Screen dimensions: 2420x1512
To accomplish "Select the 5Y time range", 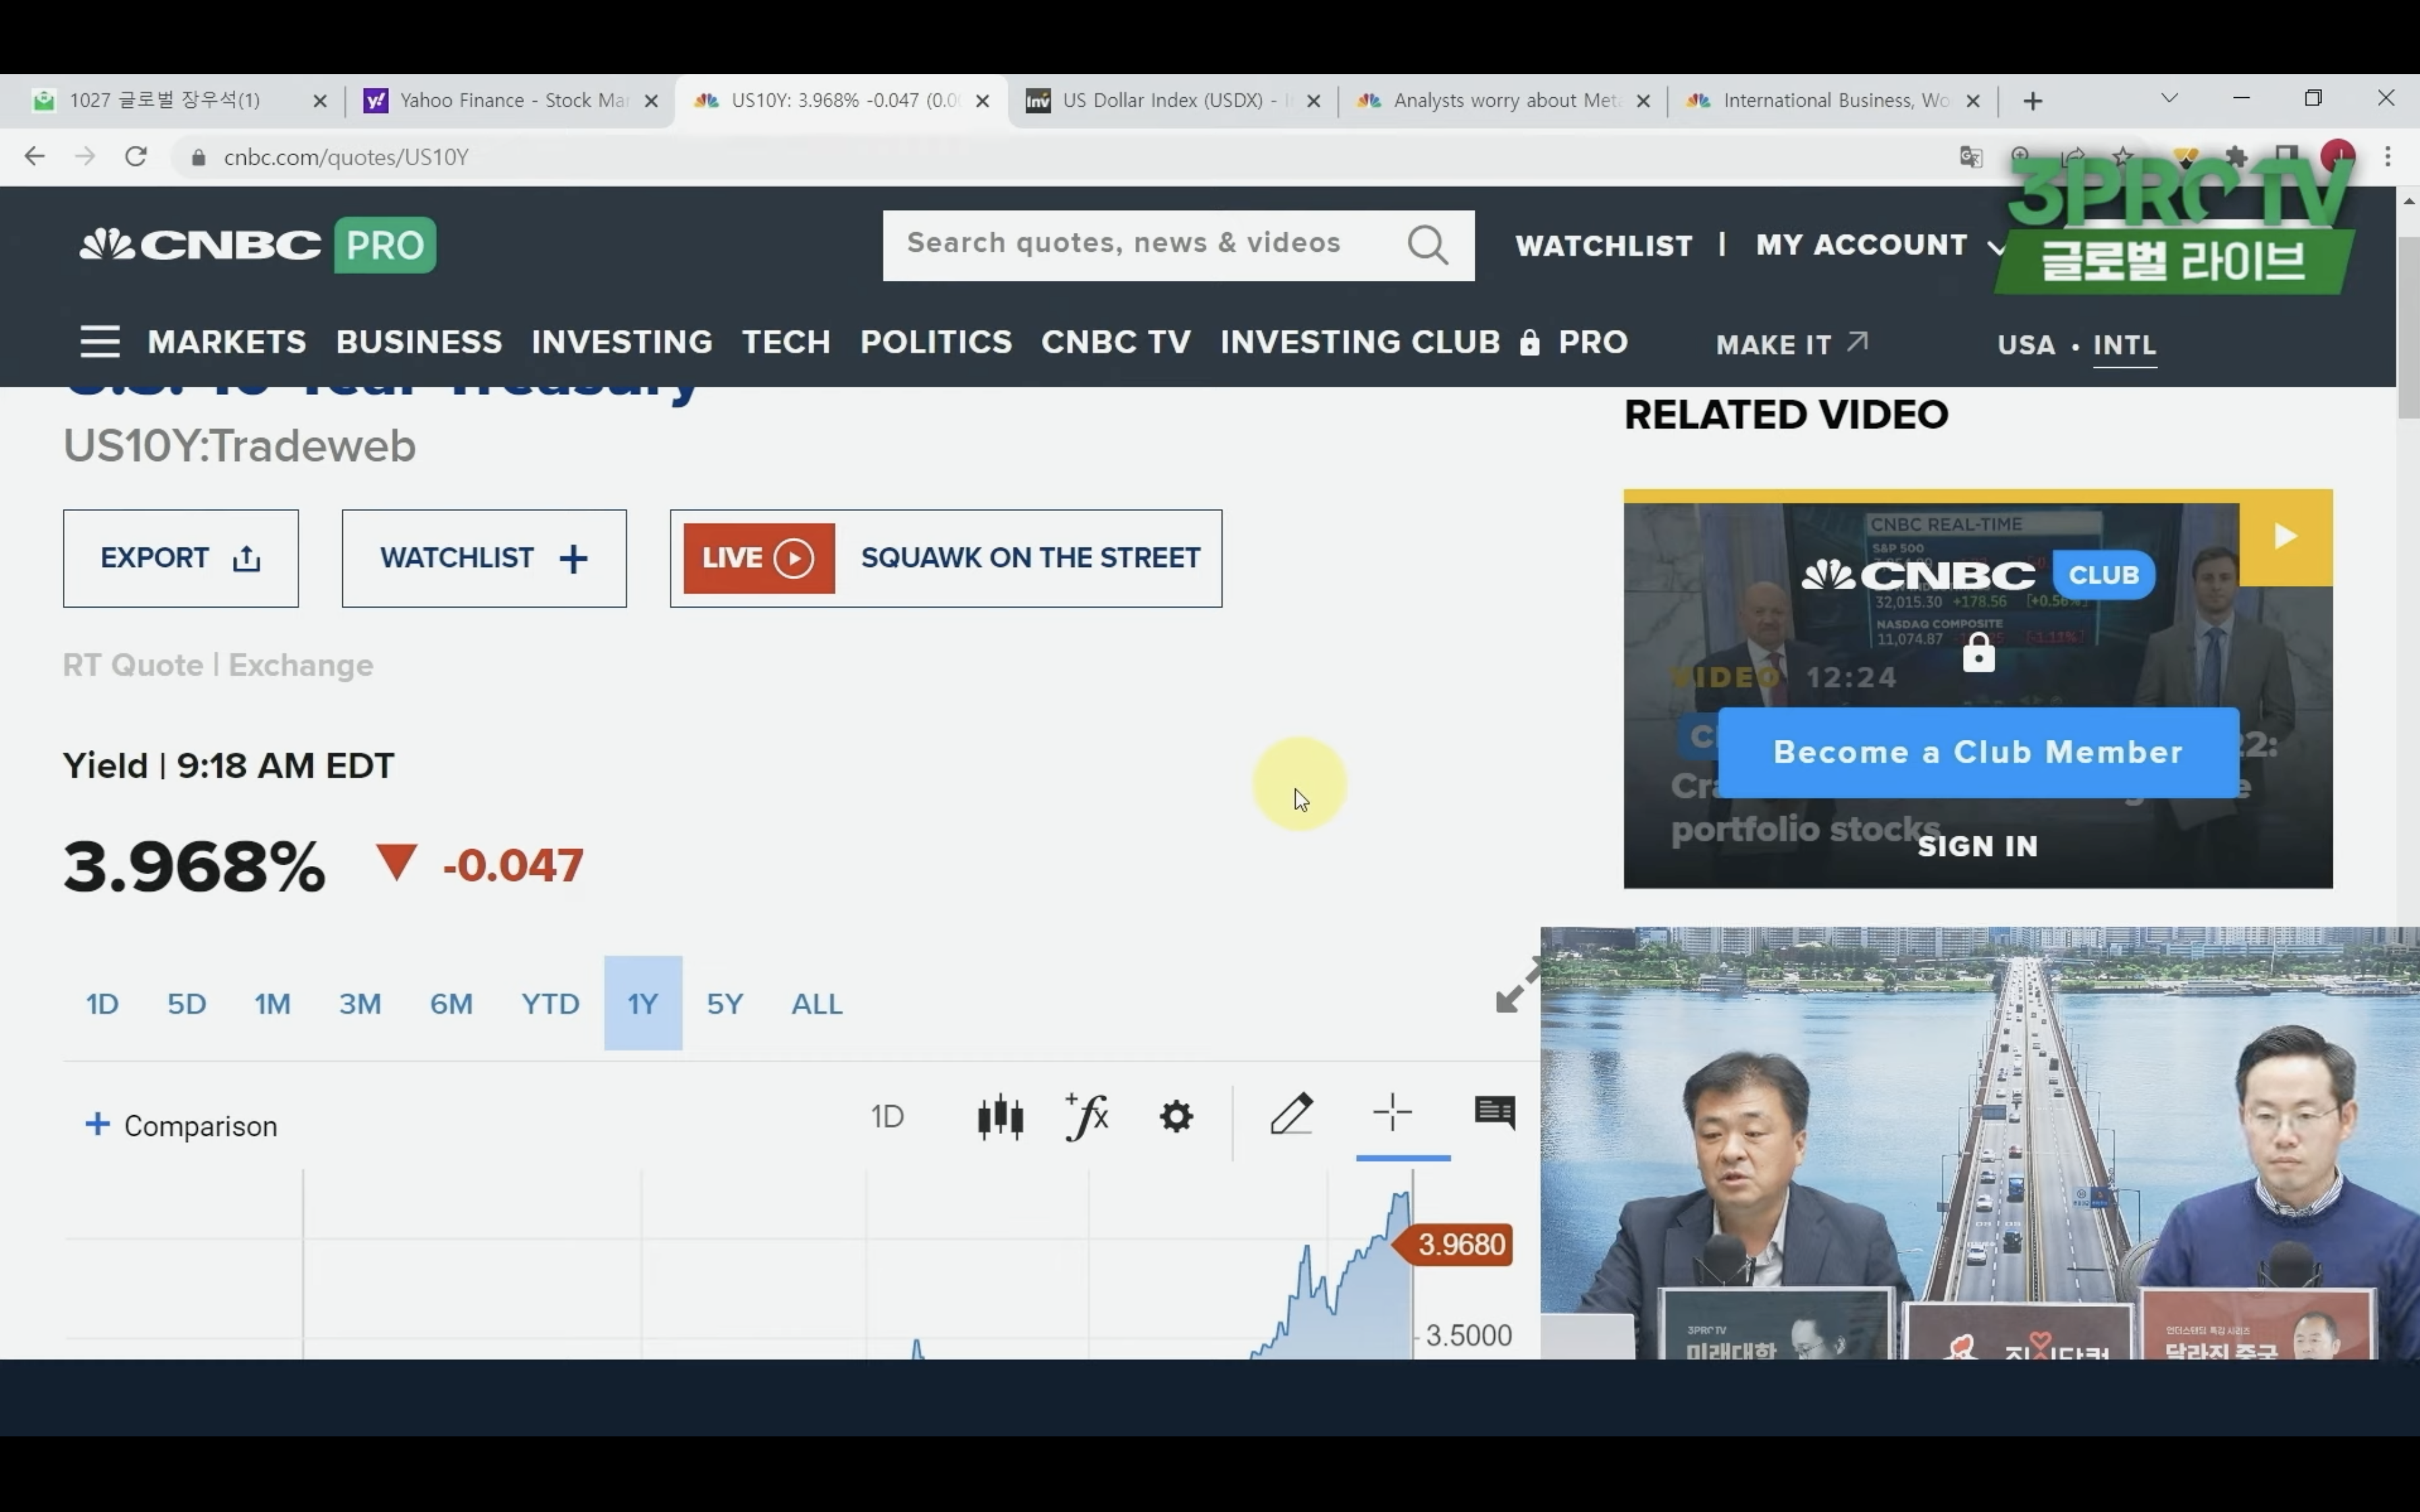I will click(725, 1003).
